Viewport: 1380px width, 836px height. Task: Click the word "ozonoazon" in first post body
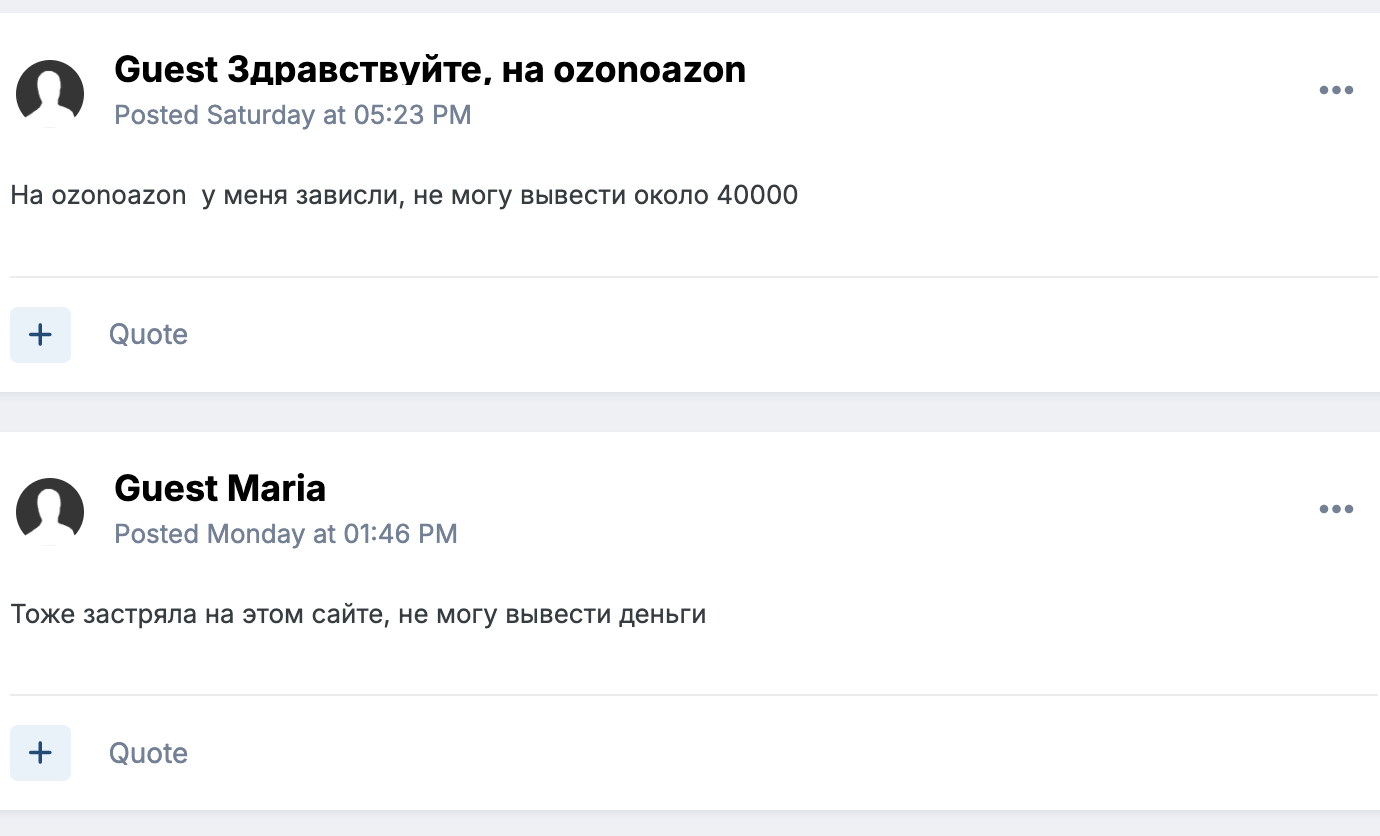[x=118, y=195]
